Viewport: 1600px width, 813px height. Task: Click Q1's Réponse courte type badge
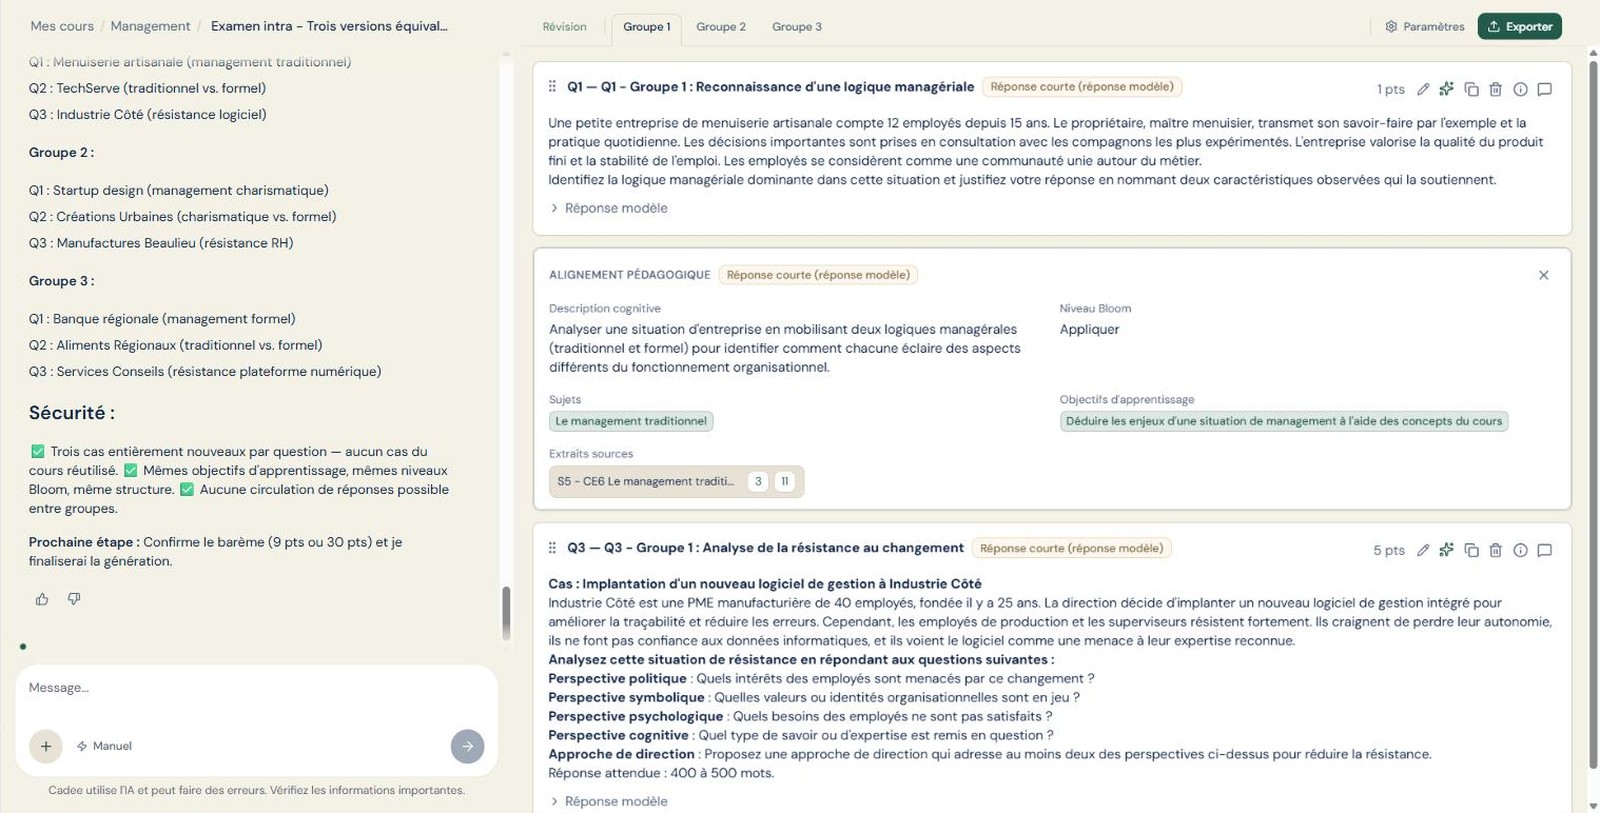tap(1082, 87)
